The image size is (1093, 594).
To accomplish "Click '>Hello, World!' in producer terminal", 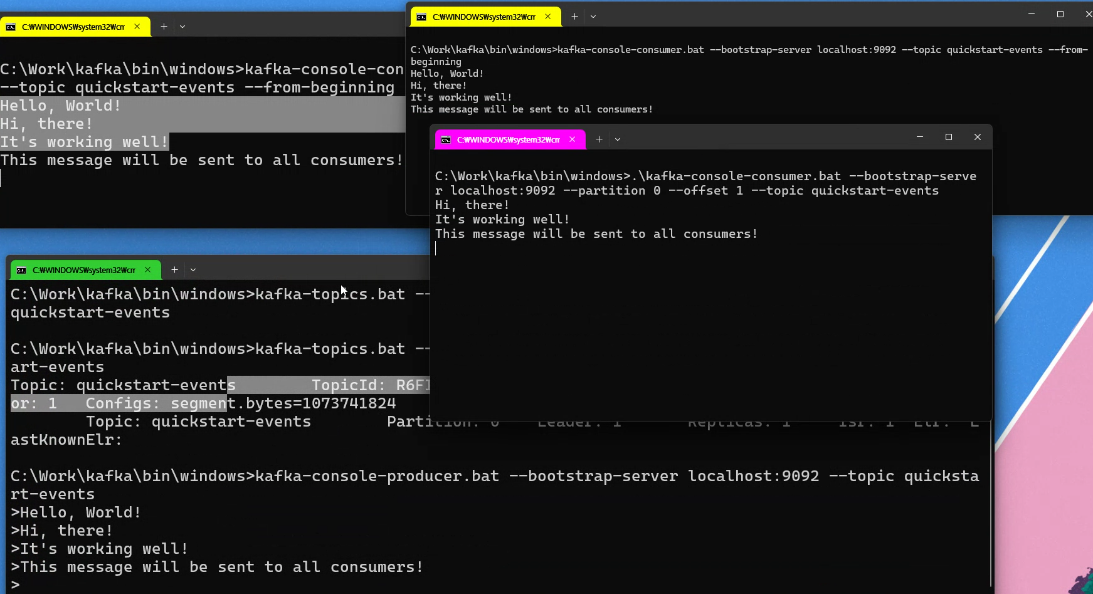I will (x=75, y=512).
